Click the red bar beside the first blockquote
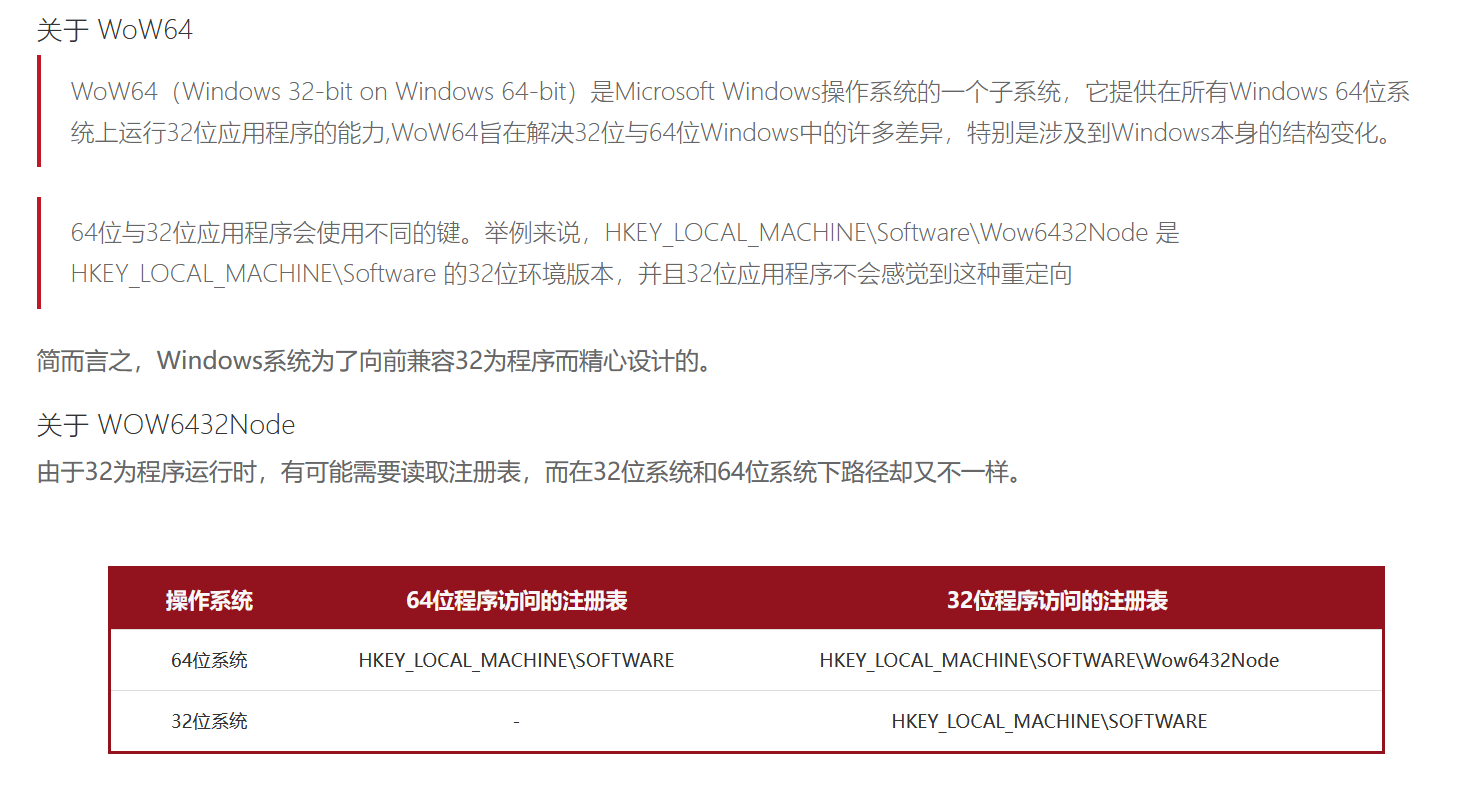Image resolution: width=1463 pixels, height=785 pixels. pyautogui.click(x=39, y=111)
